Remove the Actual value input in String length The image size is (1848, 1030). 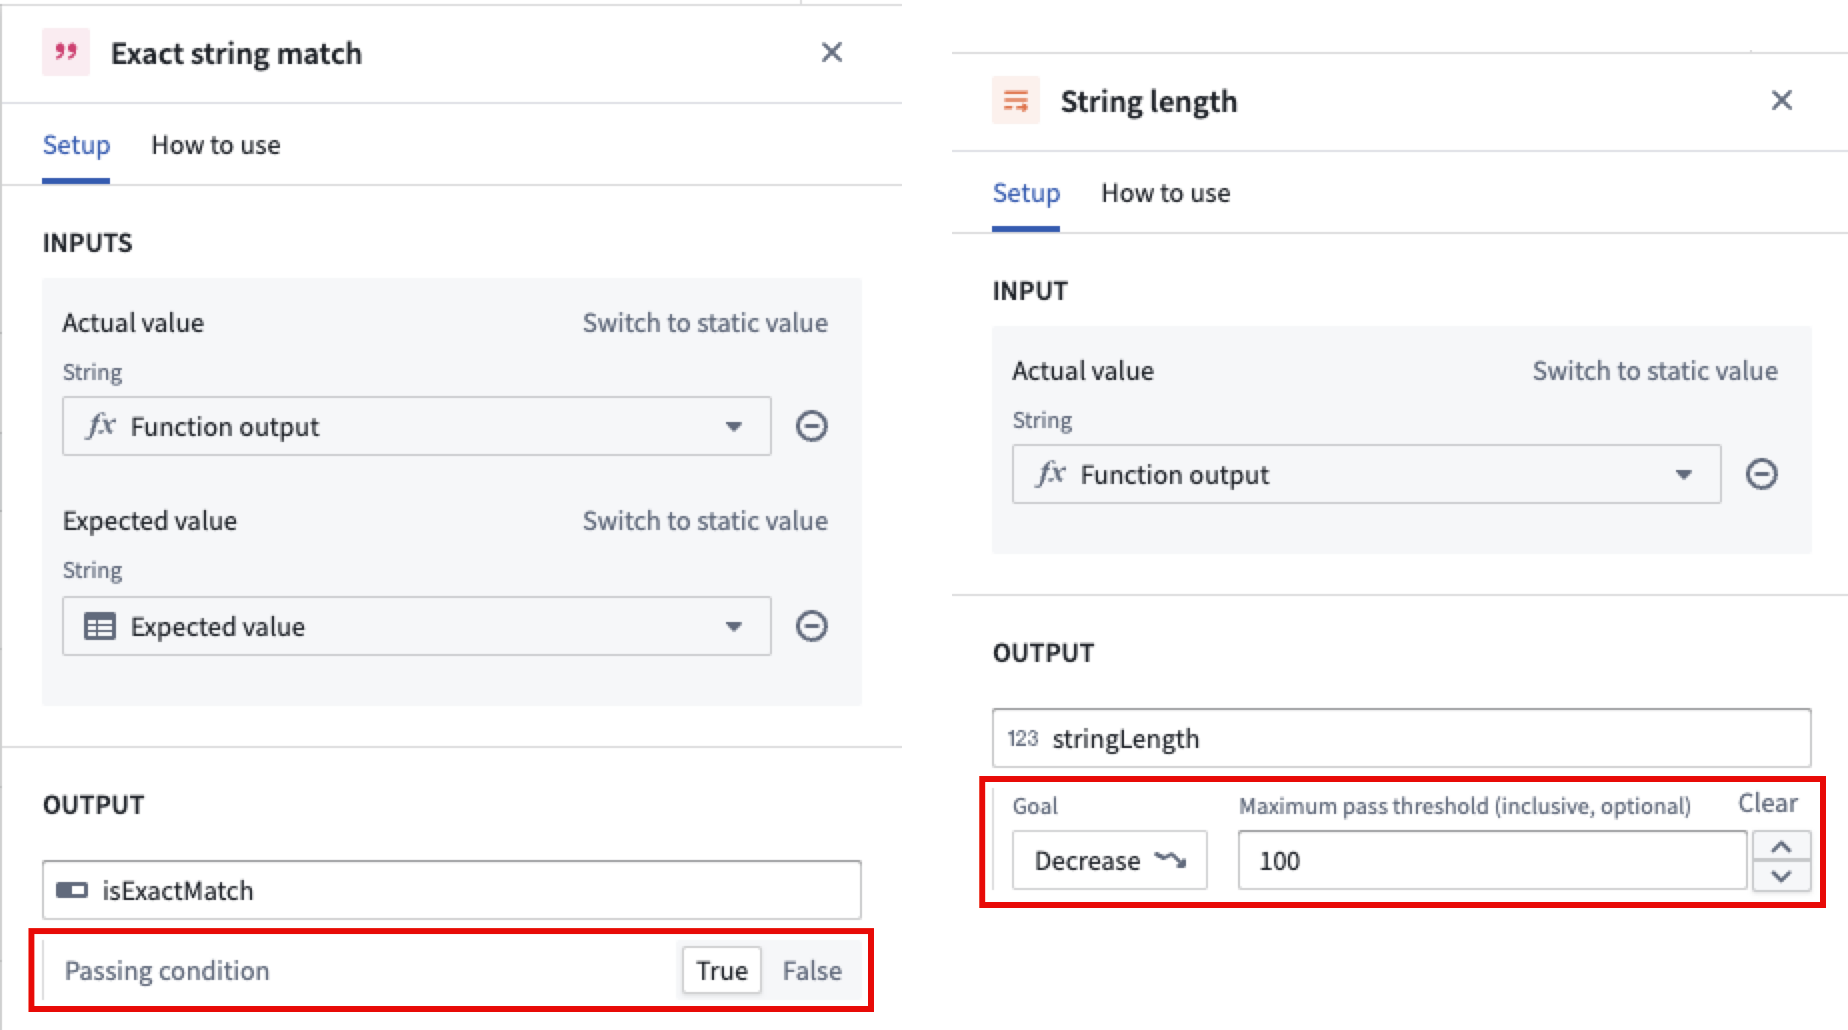1761,474
